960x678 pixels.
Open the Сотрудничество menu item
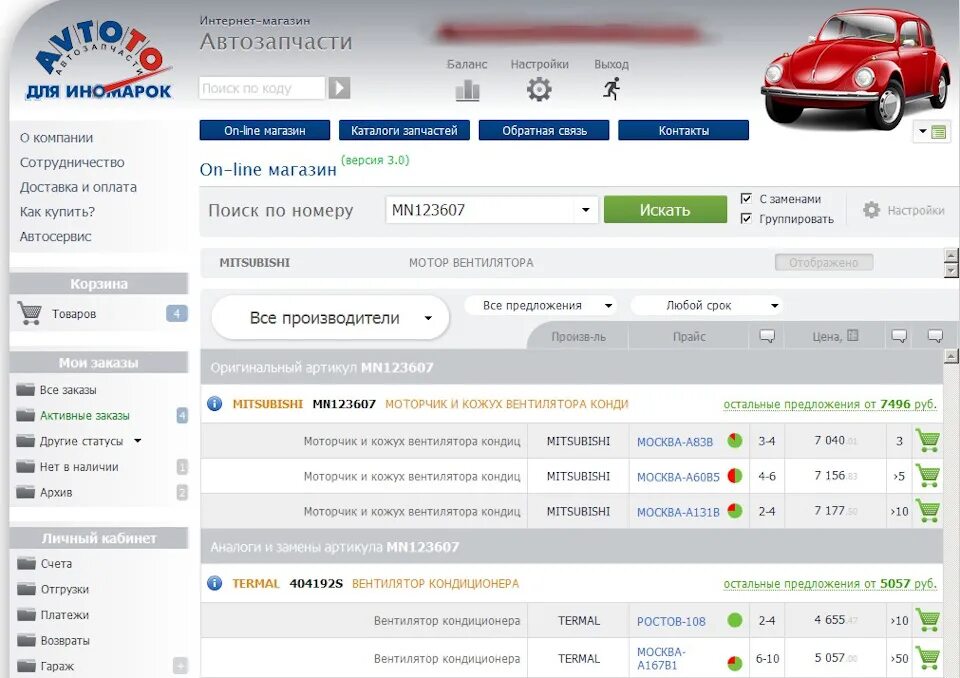click(x=72, y=162)
